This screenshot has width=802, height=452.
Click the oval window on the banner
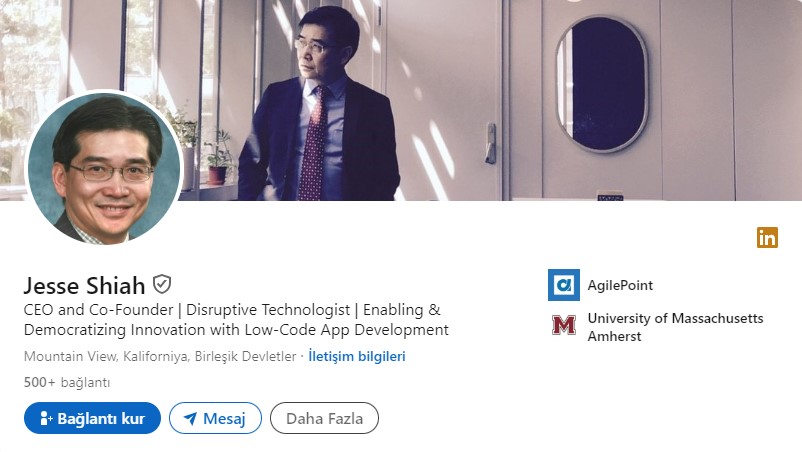602,85
